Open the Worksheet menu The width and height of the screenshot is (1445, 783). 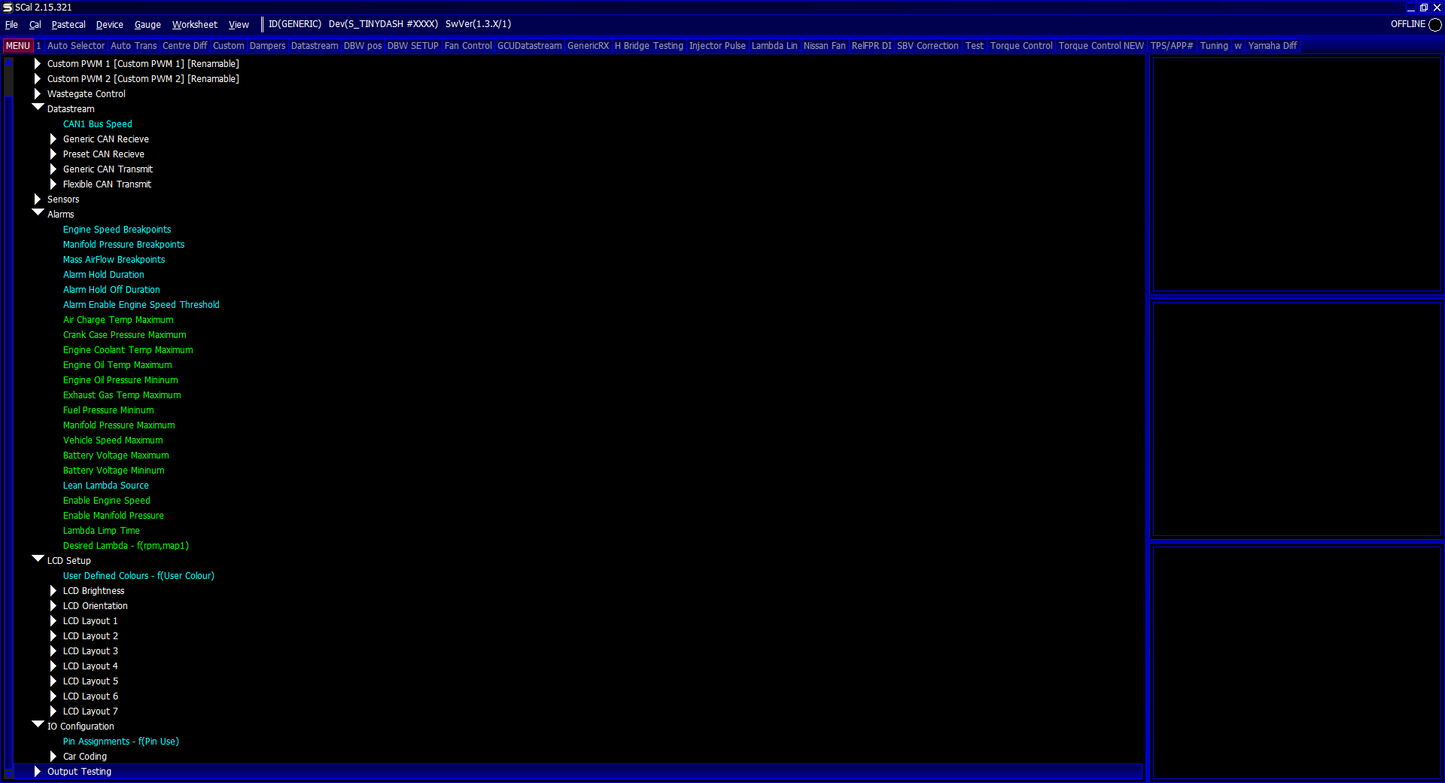[194, 25]
